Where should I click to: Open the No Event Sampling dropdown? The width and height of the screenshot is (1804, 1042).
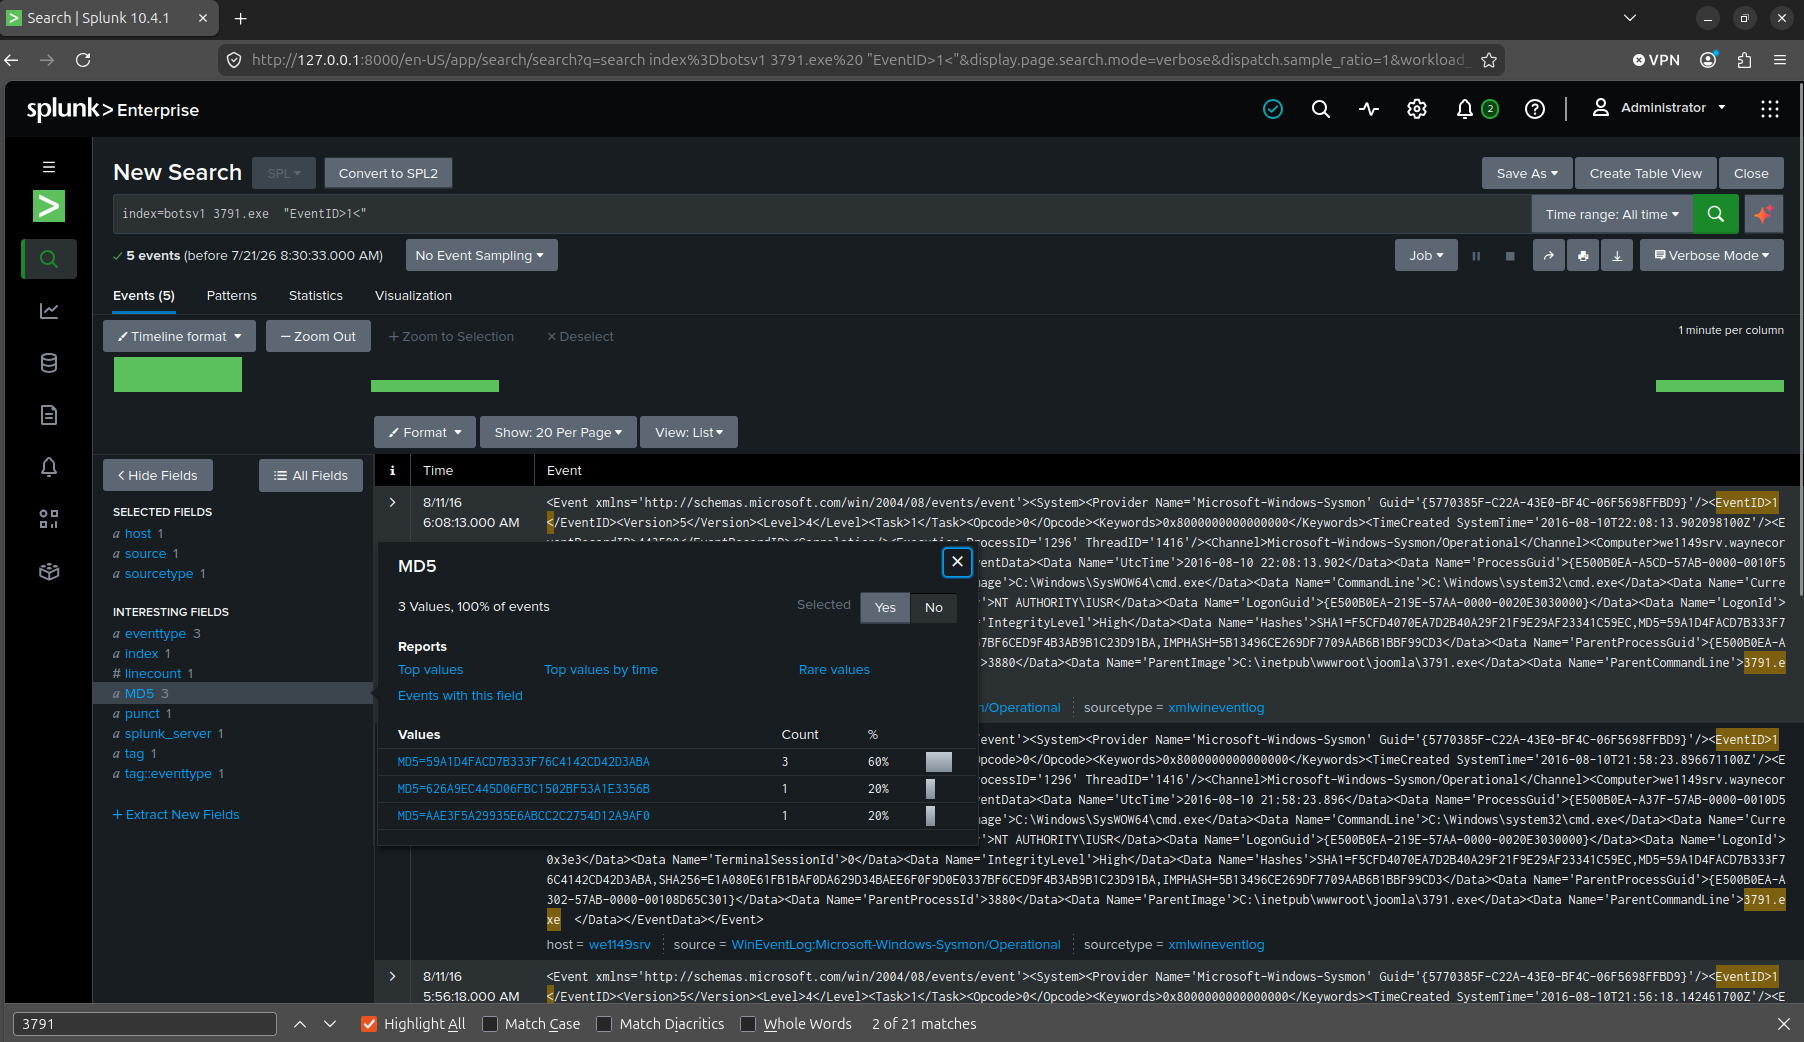point(481,256)
